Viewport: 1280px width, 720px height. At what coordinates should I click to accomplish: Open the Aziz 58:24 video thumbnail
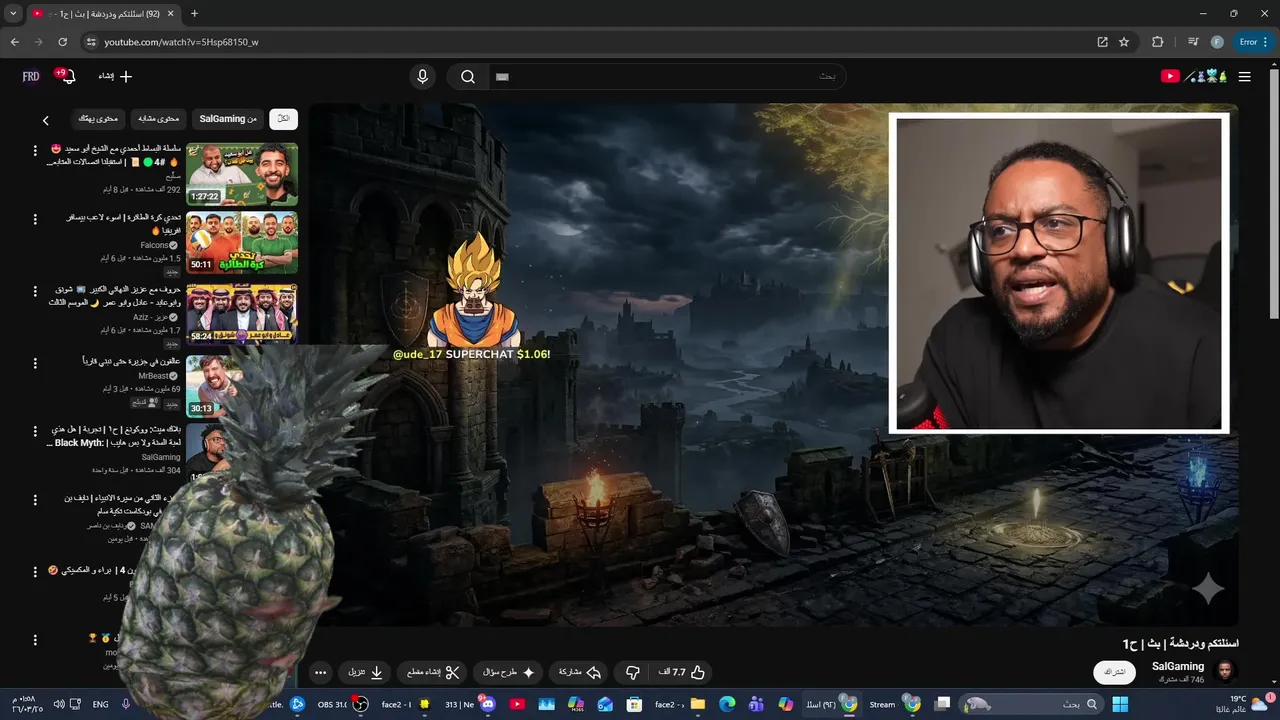[x=242, y=313]
